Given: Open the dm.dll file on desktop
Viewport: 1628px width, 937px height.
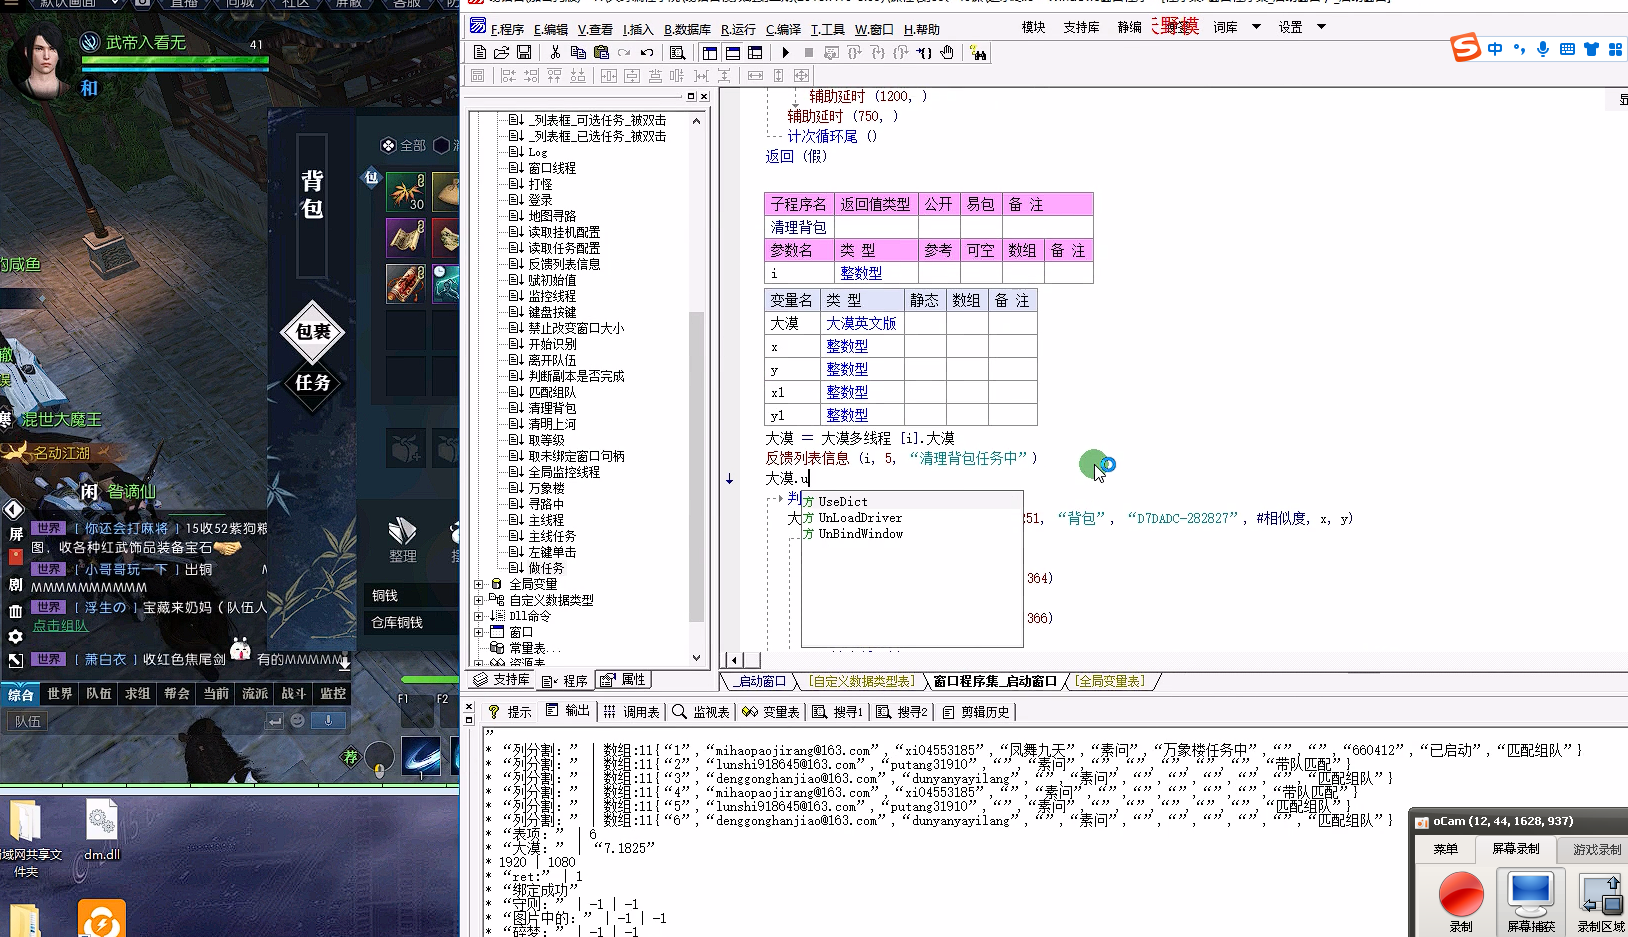Looking at the screenshot, I should [x=102, y=830].
